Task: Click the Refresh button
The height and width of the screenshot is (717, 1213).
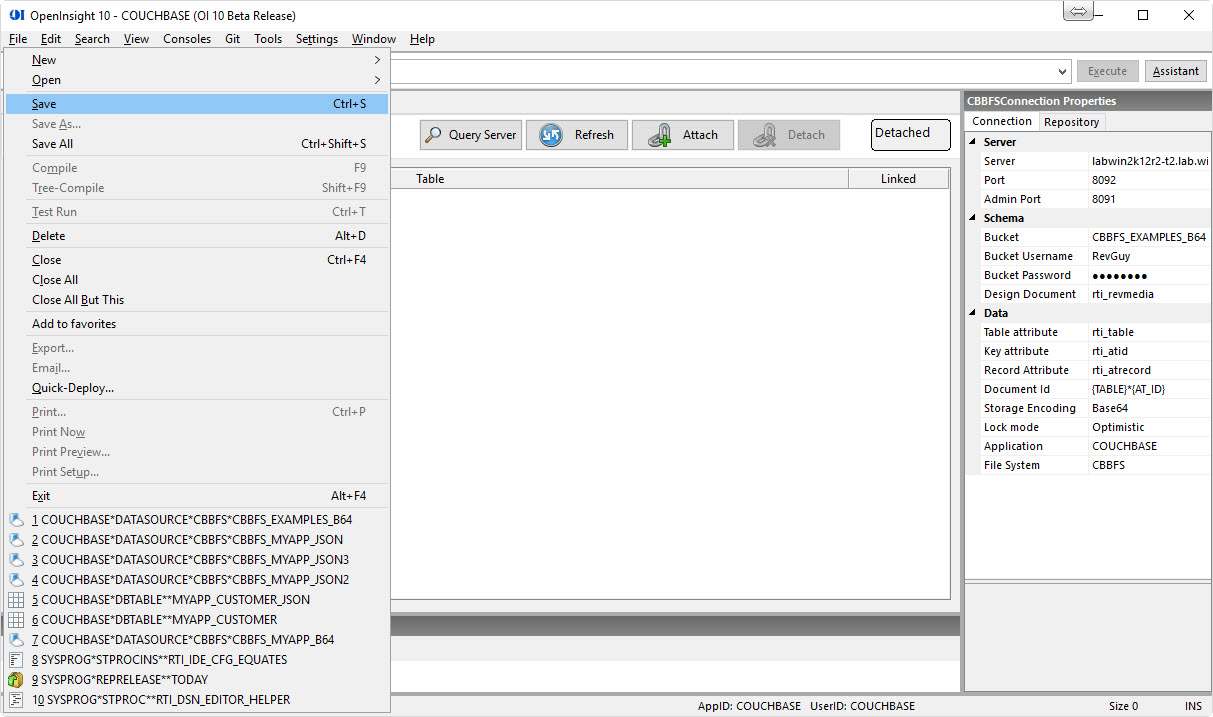Action: tap(577, 135)
